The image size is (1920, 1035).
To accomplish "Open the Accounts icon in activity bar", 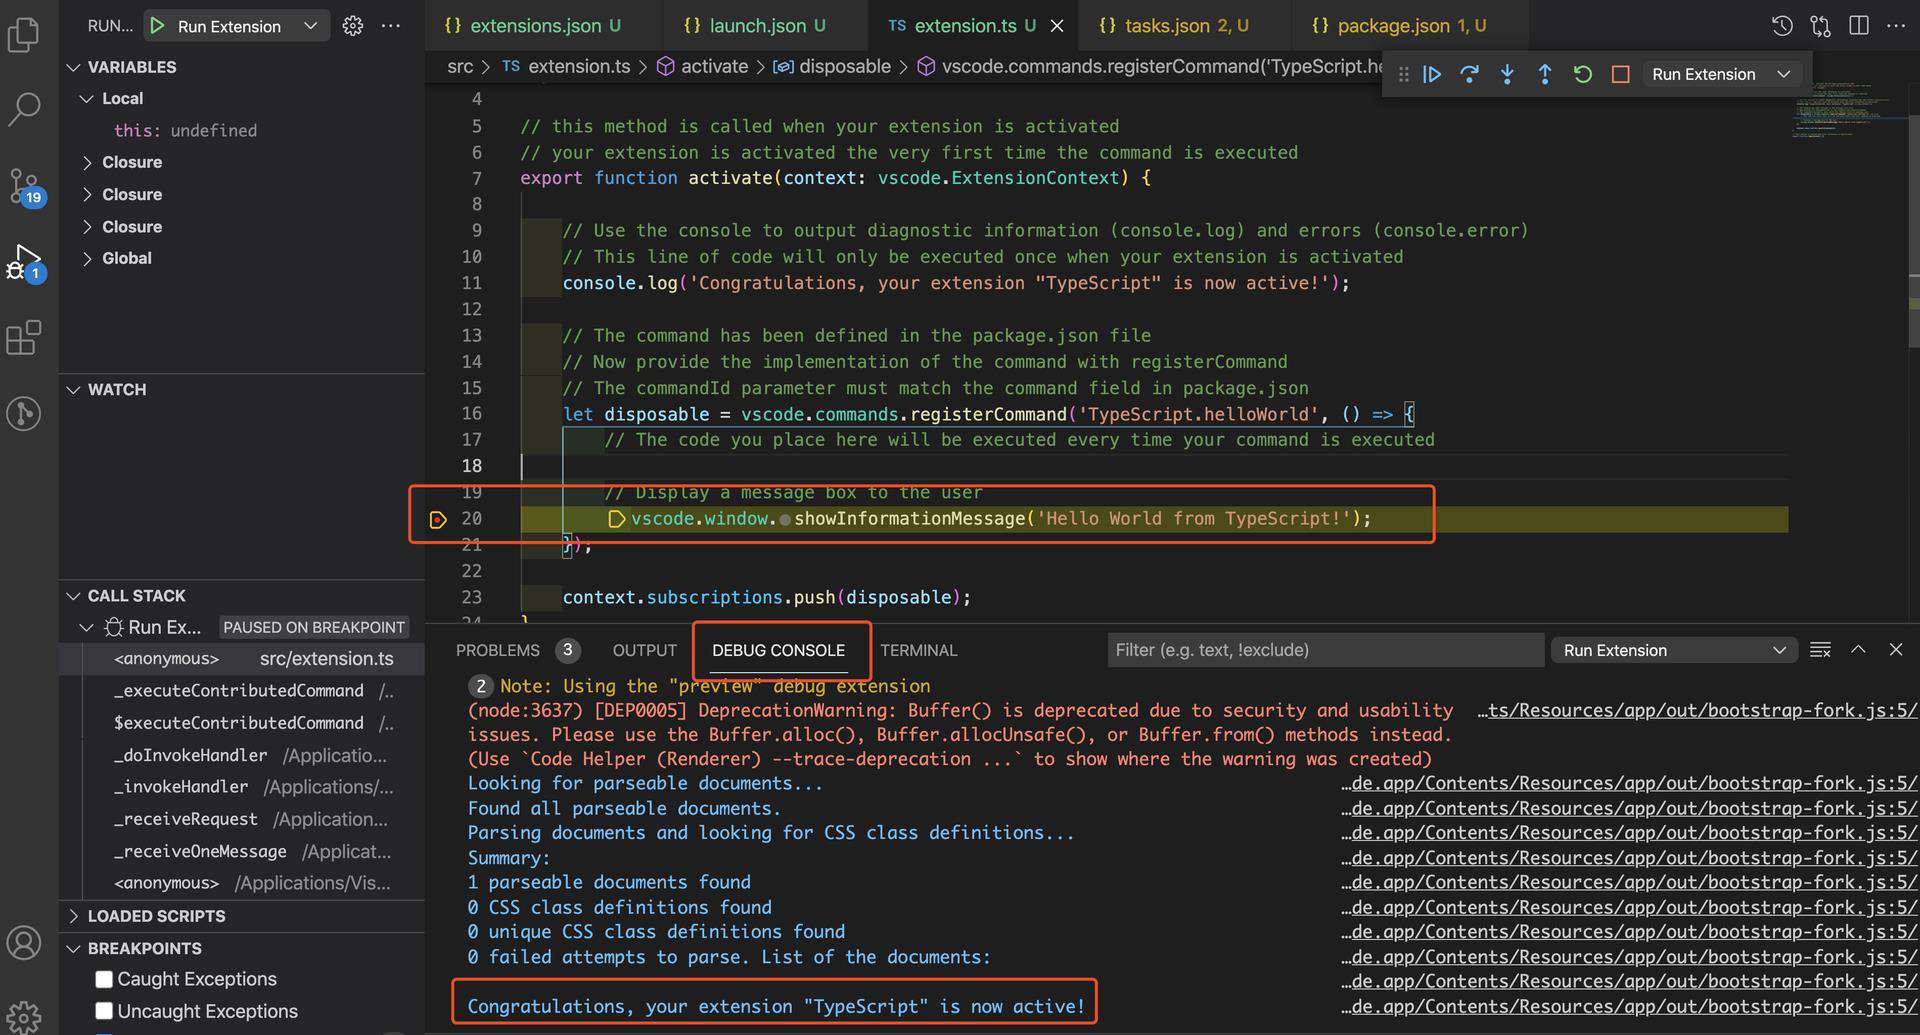I will (x=23, y=942).
